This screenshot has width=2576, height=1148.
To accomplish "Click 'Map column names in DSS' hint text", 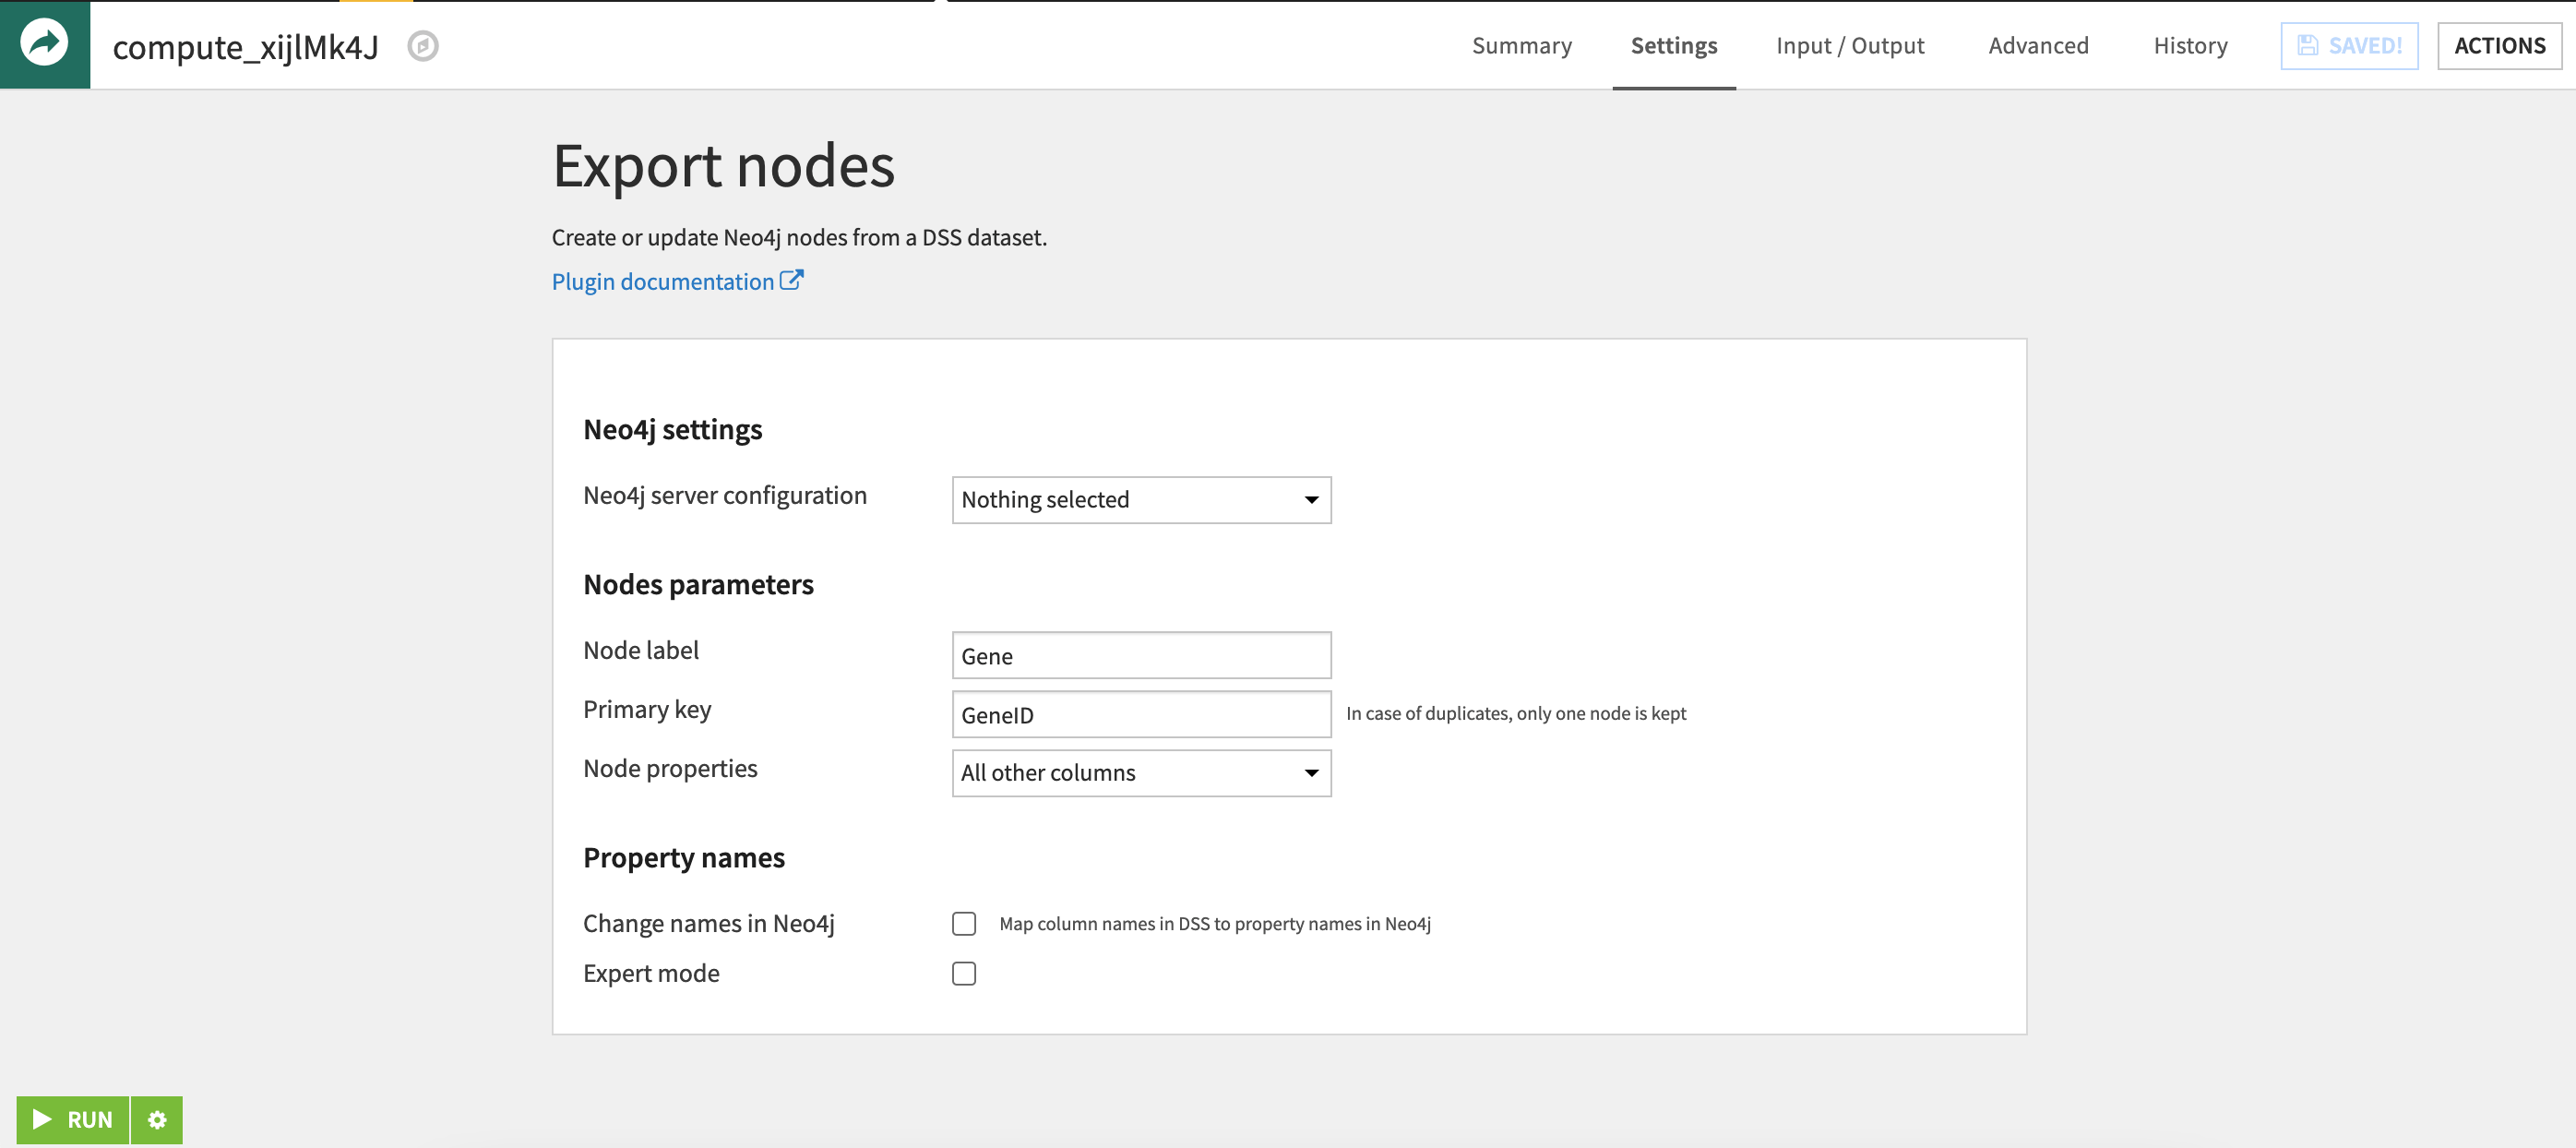I will [x=1215, y=923].
